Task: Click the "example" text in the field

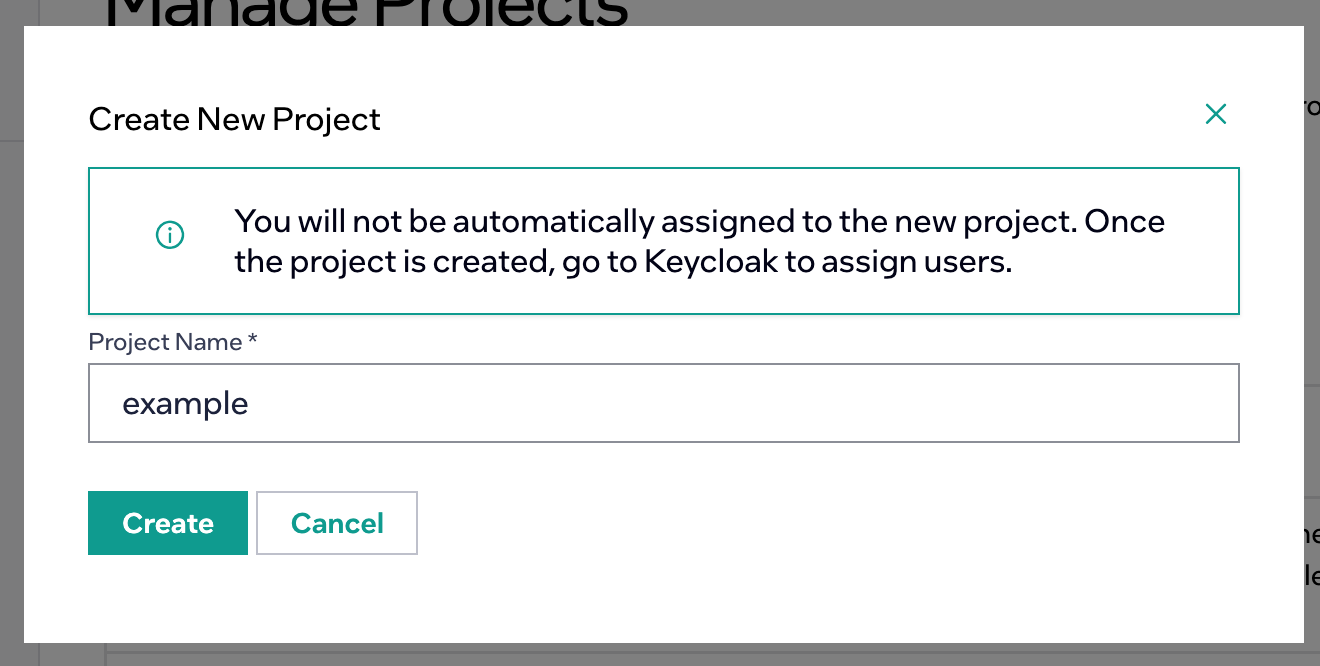Action: pos(185,404)
